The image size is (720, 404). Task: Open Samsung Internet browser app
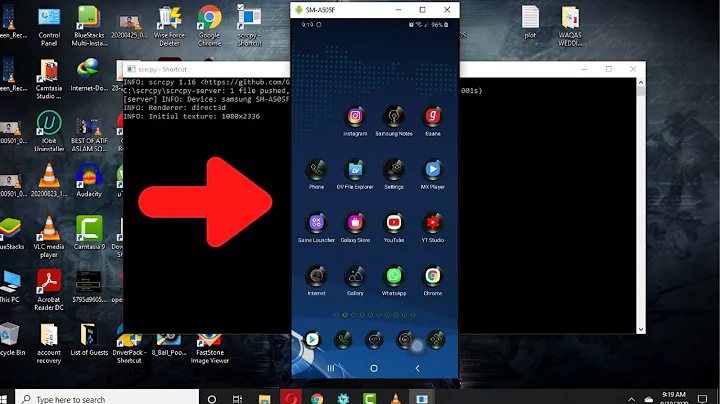316,276
